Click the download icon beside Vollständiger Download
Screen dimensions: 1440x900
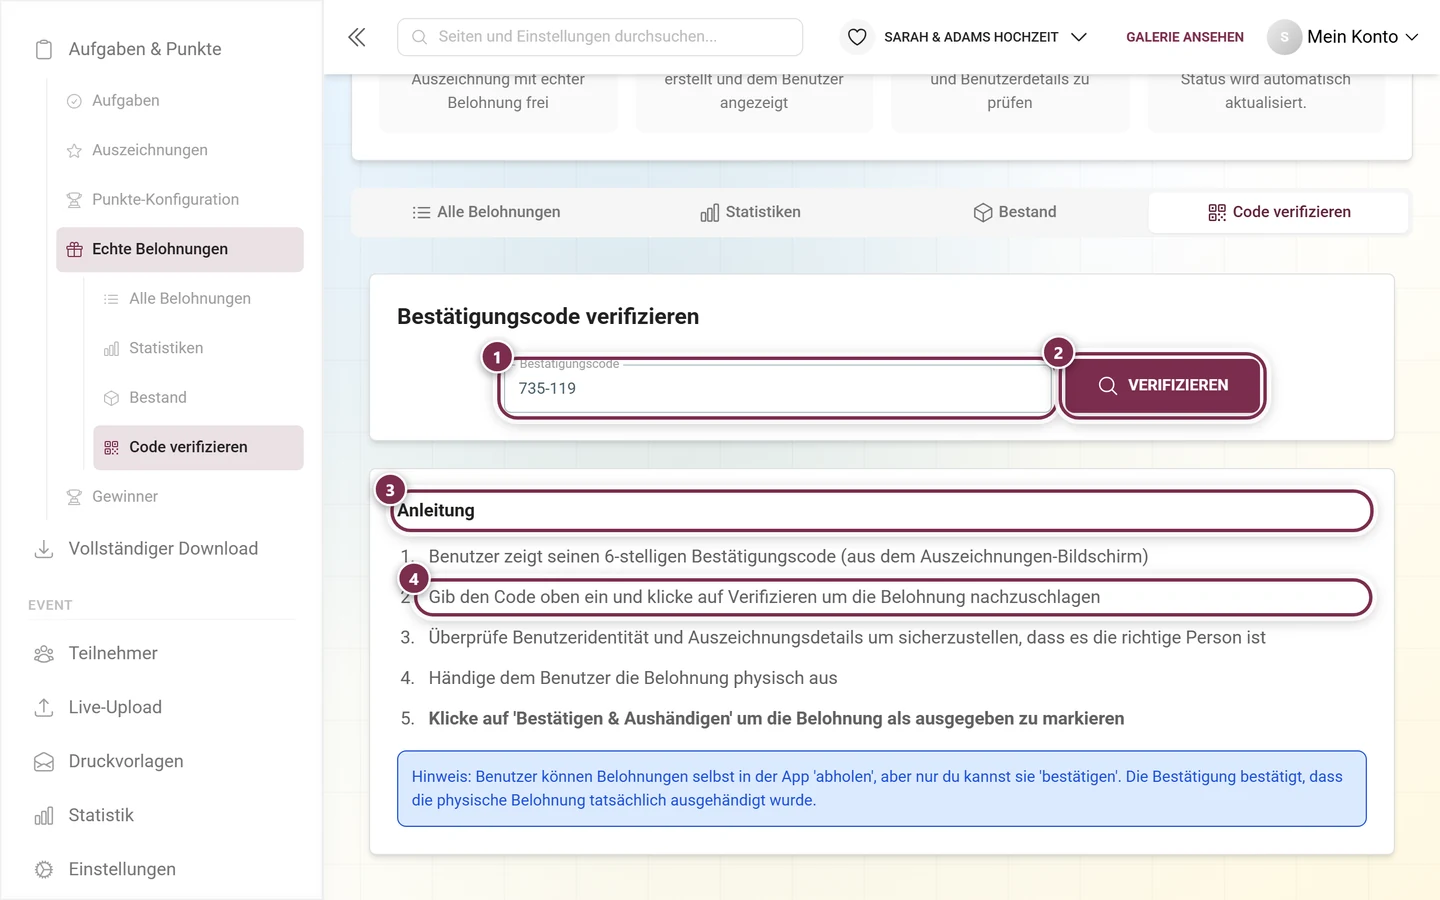click(44, 549)
